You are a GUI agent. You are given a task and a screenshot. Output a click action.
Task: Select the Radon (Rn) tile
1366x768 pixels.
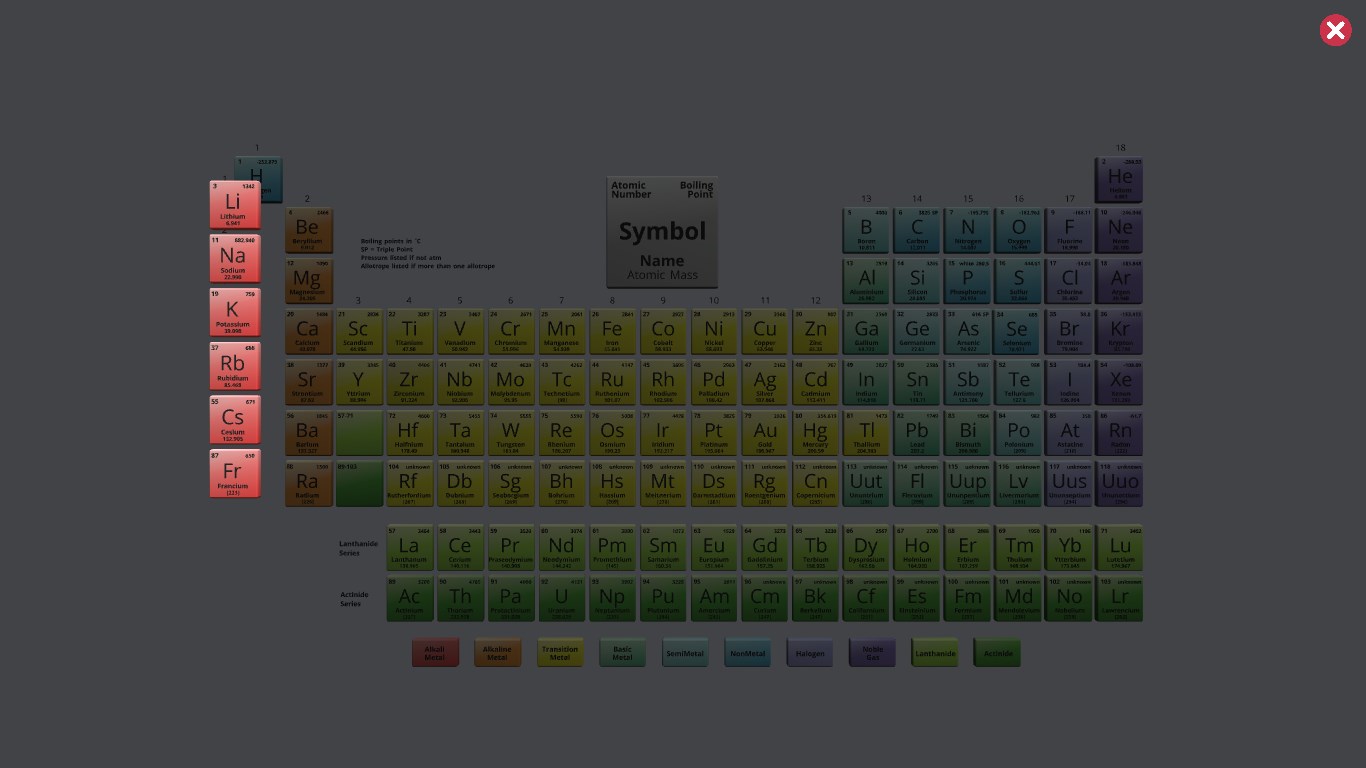click(x=1119, y=434)
